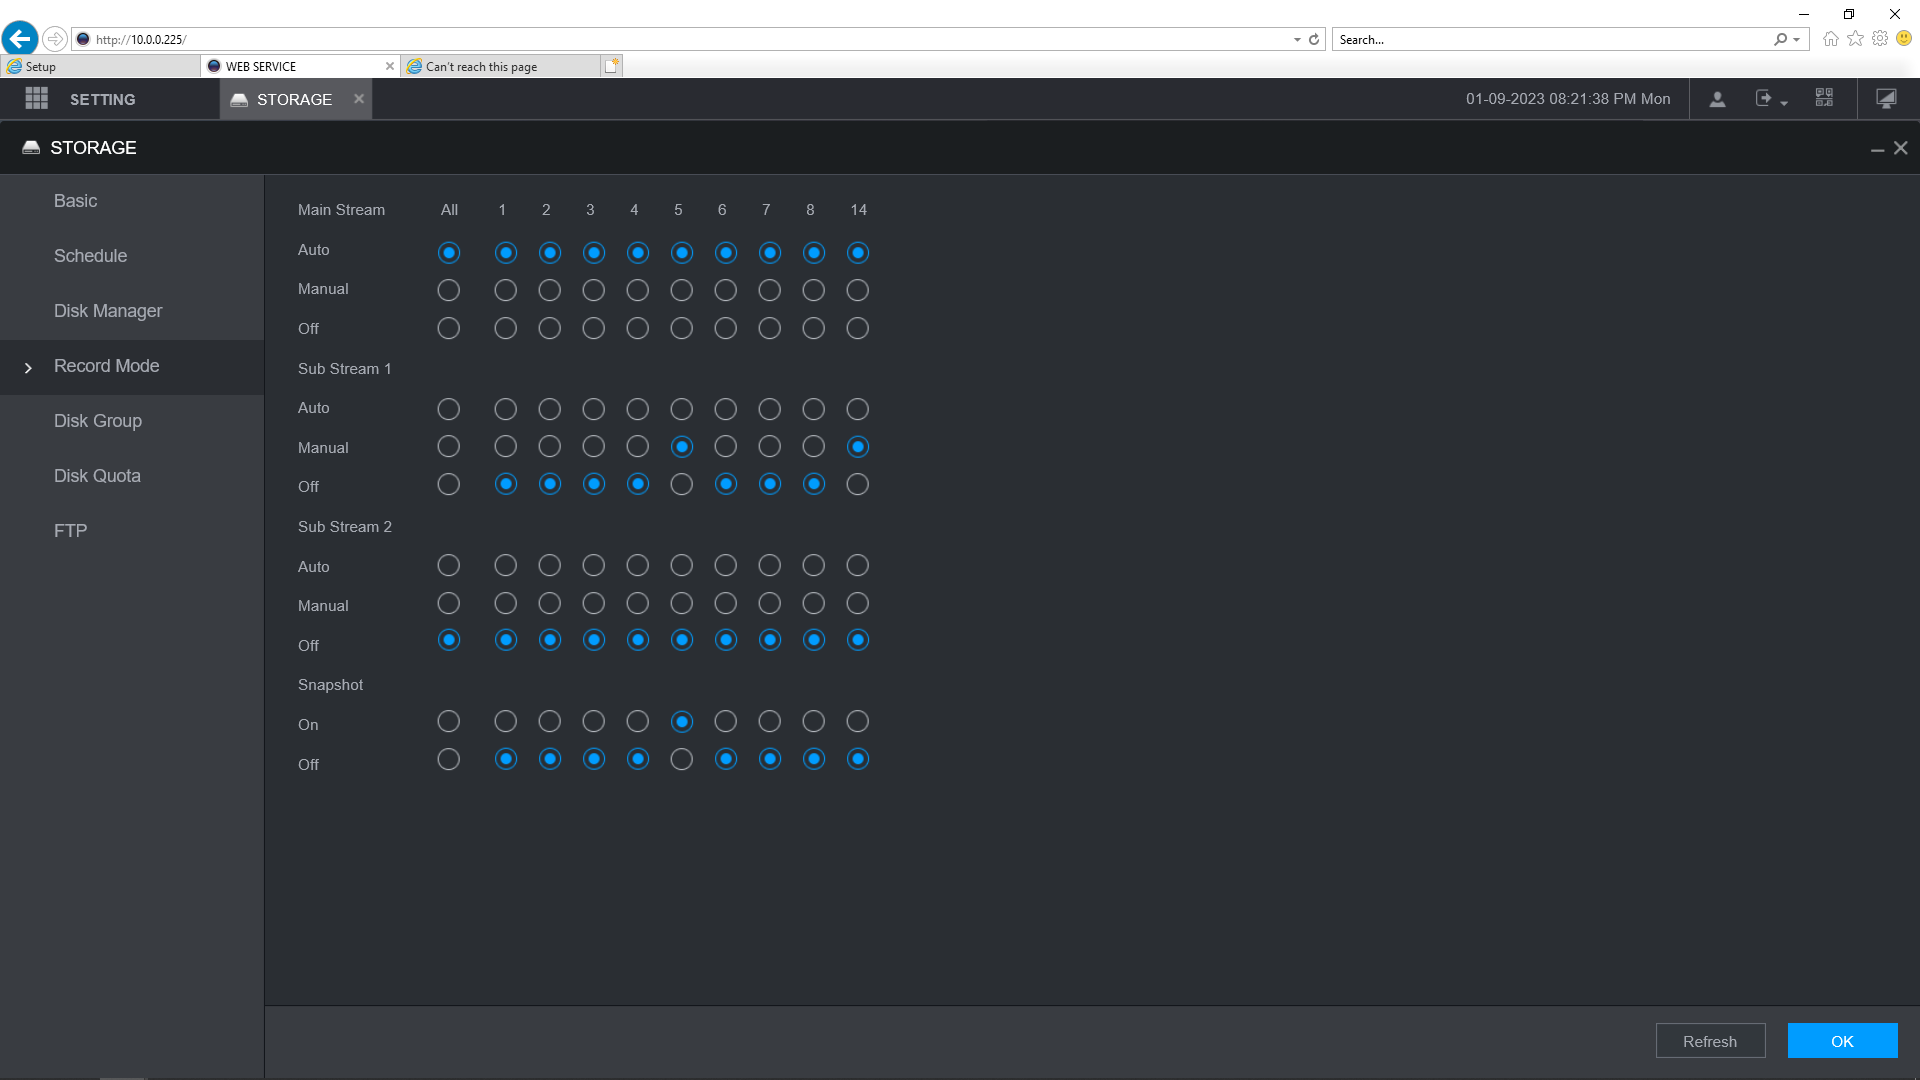The height and width of the screenshot is (1080, 1920).
Task: Switch to Can't reach this page tab
Action: [x=500, y=66]
